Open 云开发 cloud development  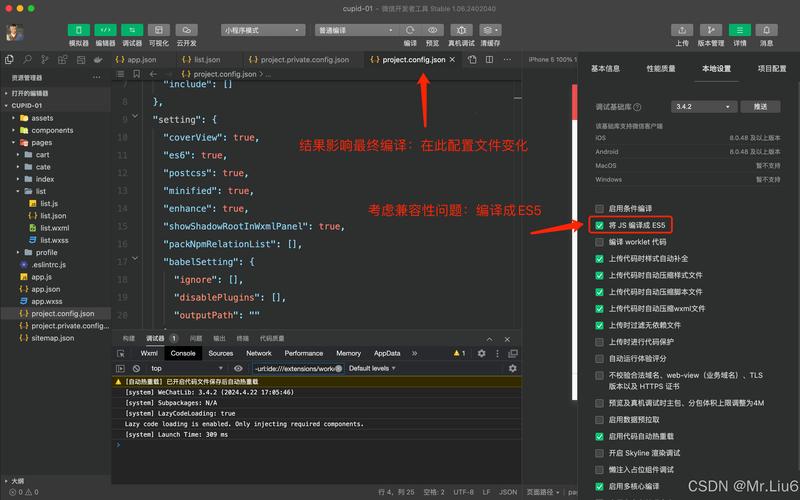(186, 30)
